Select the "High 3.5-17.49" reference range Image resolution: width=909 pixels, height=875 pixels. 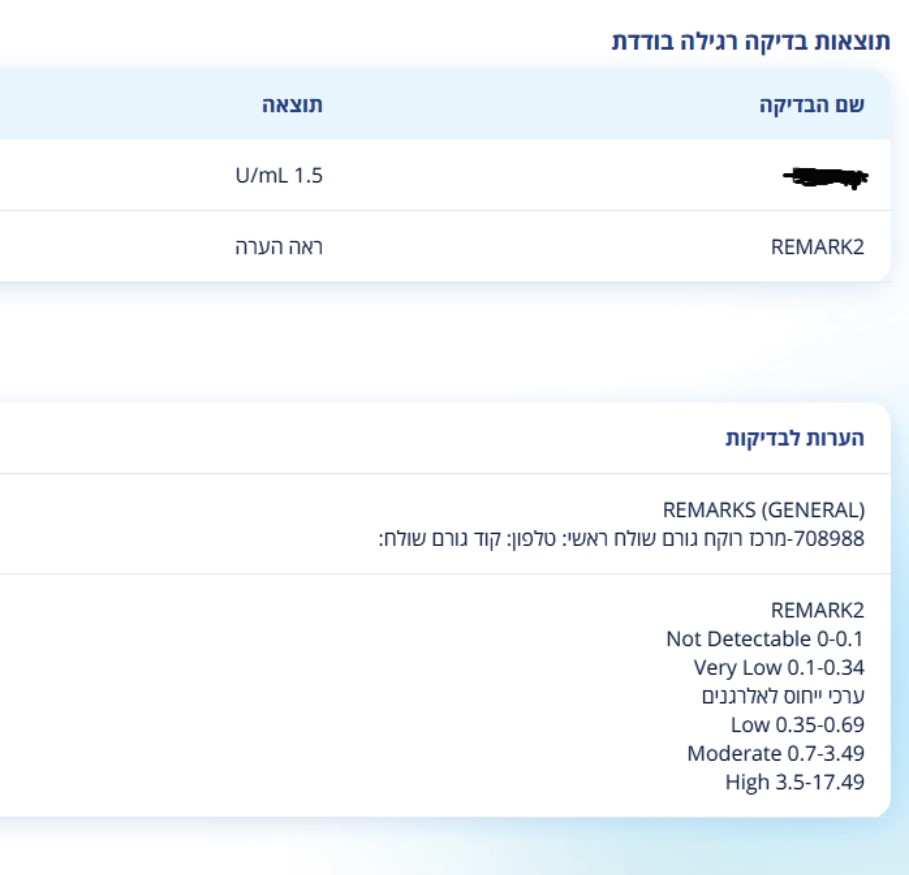pos(794,782)
